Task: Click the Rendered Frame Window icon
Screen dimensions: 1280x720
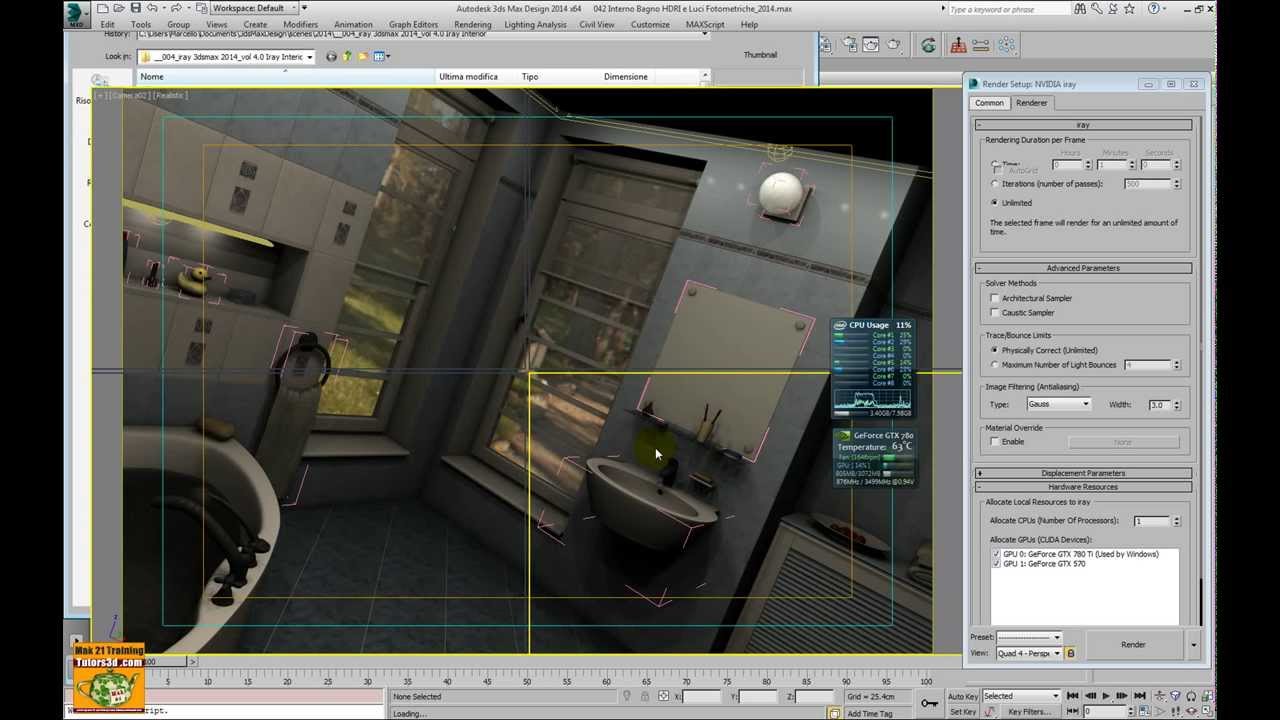Action: click(x=870, y=45)
